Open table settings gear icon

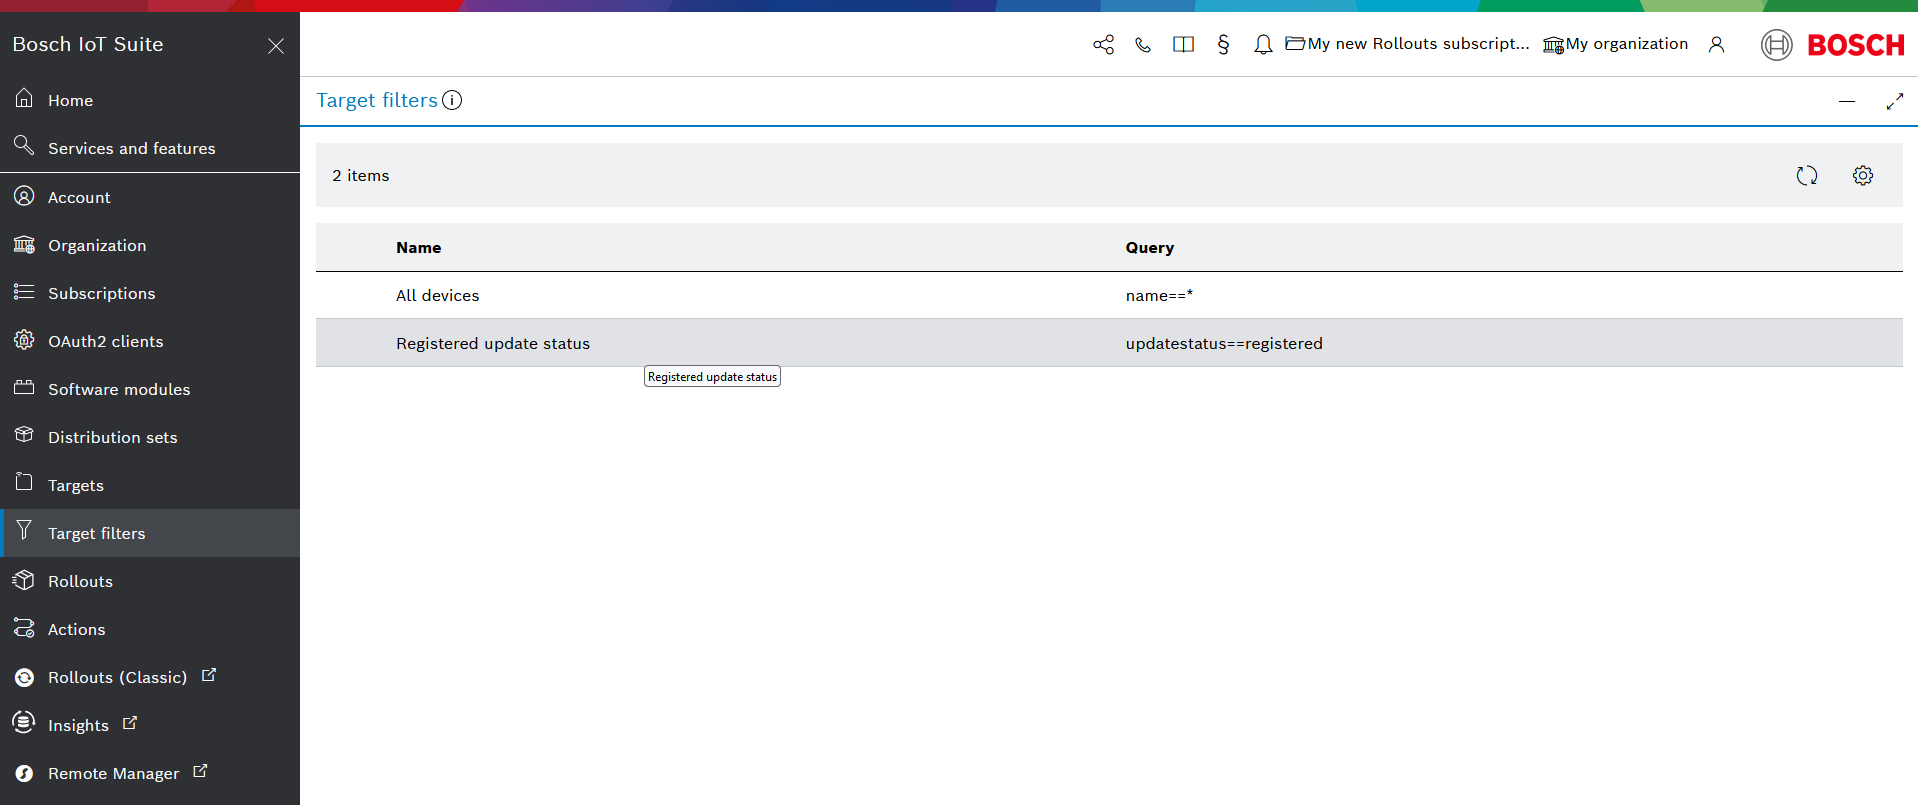point(1862,176)
